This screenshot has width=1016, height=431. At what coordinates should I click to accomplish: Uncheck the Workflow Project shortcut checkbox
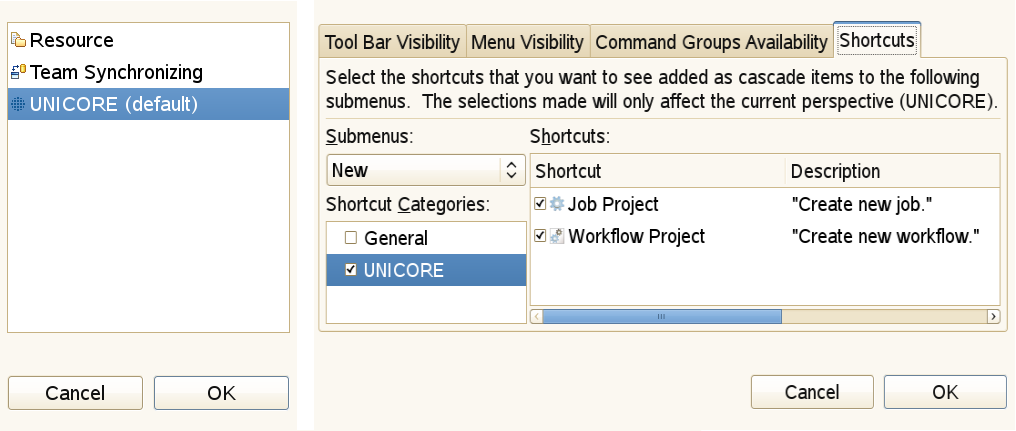(540, 237)
